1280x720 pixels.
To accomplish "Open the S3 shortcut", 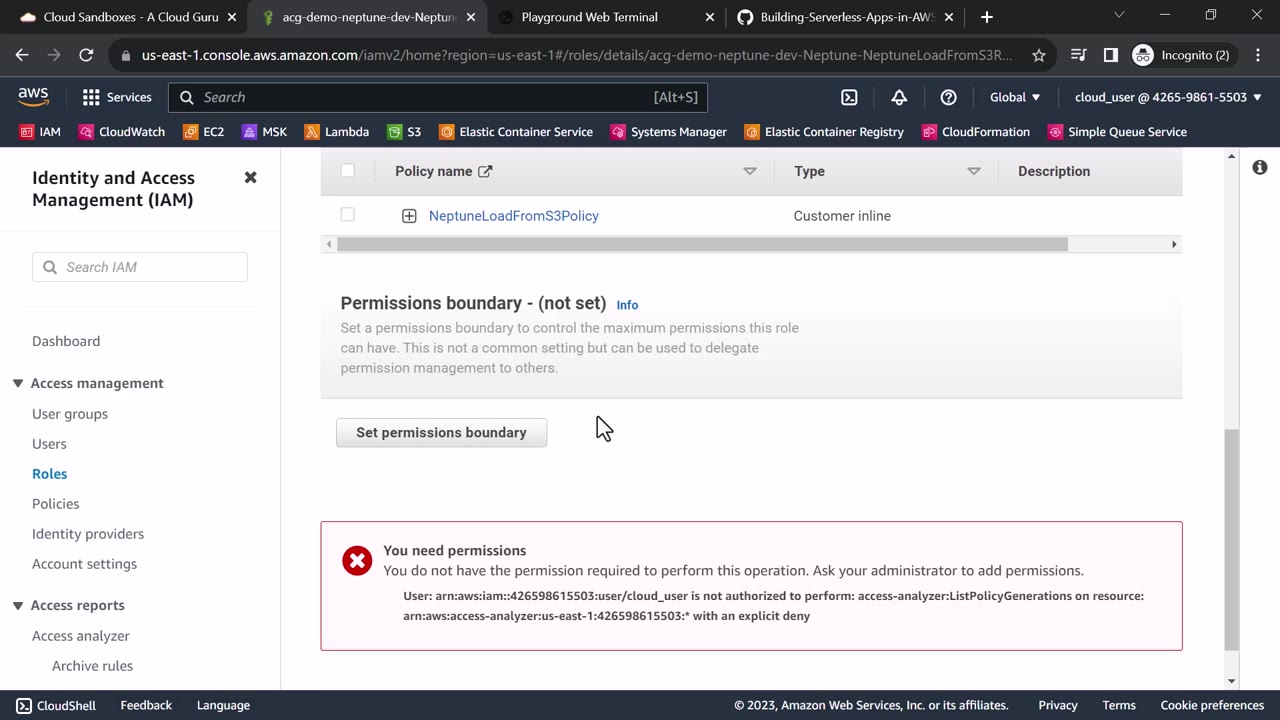I will click(x=404, y=132).
